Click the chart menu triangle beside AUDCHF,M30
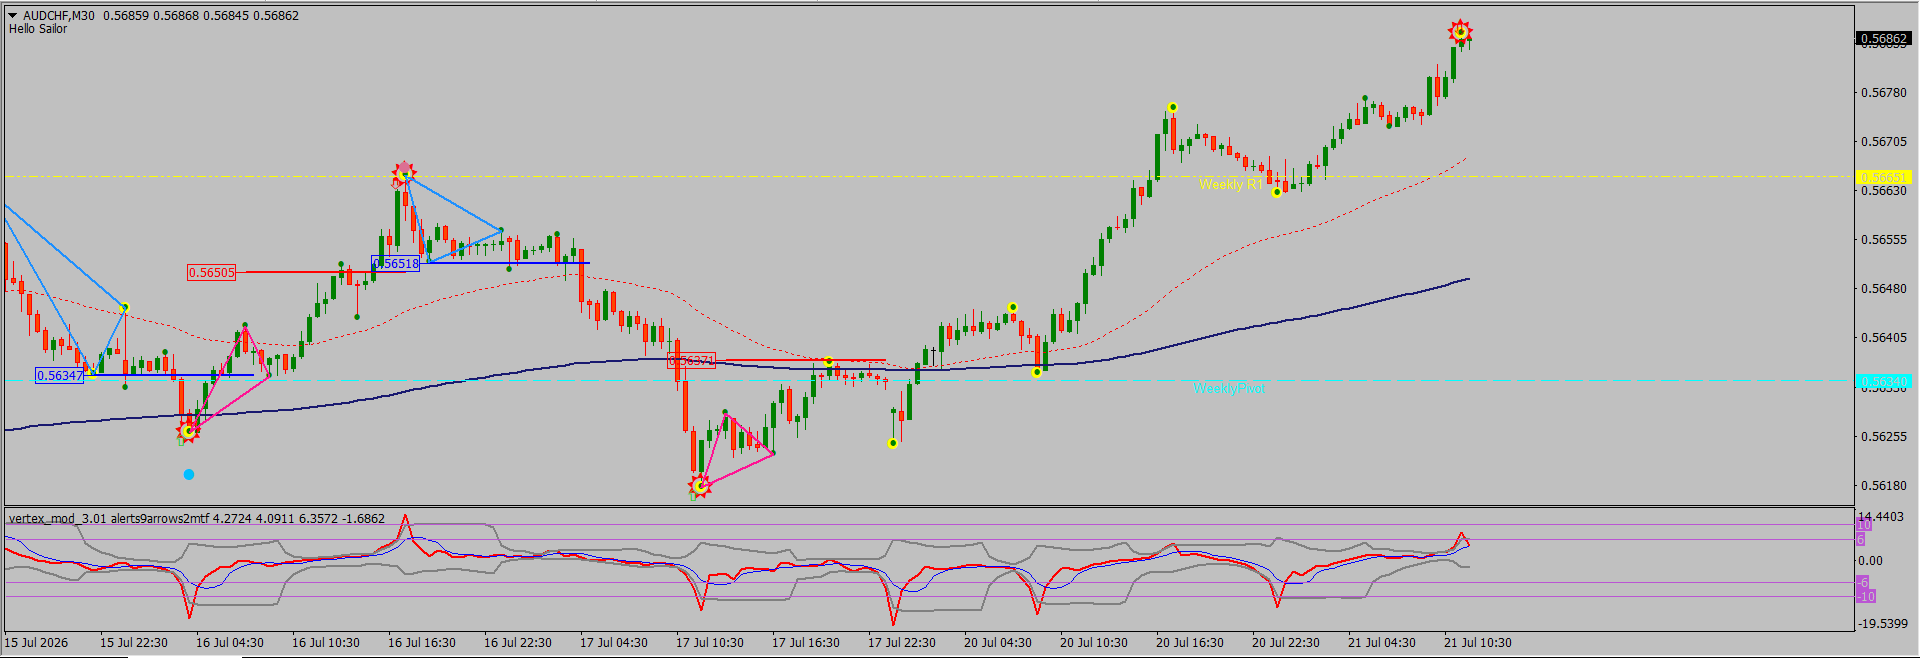The height and width of the screenshot is (658, 1920). click(x=13, y=15)
